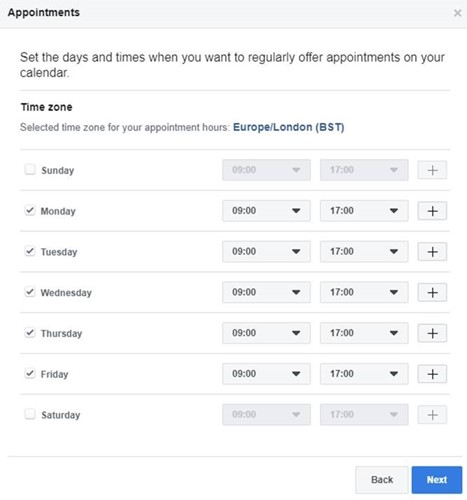The height and width of the screenshot is (500, 467).
Task: Uncheck the Wednesday checkbox
Action: click(30, 292)
